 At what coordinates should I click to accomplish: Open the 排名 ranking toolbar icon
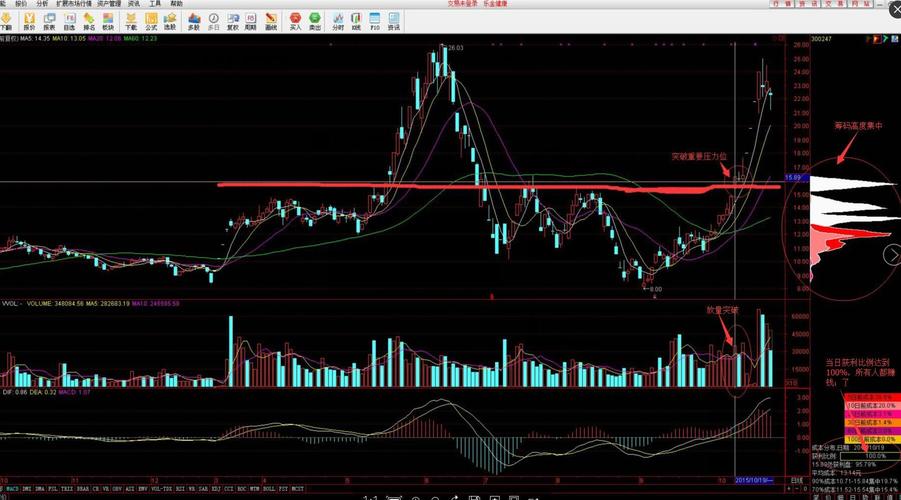89,22
